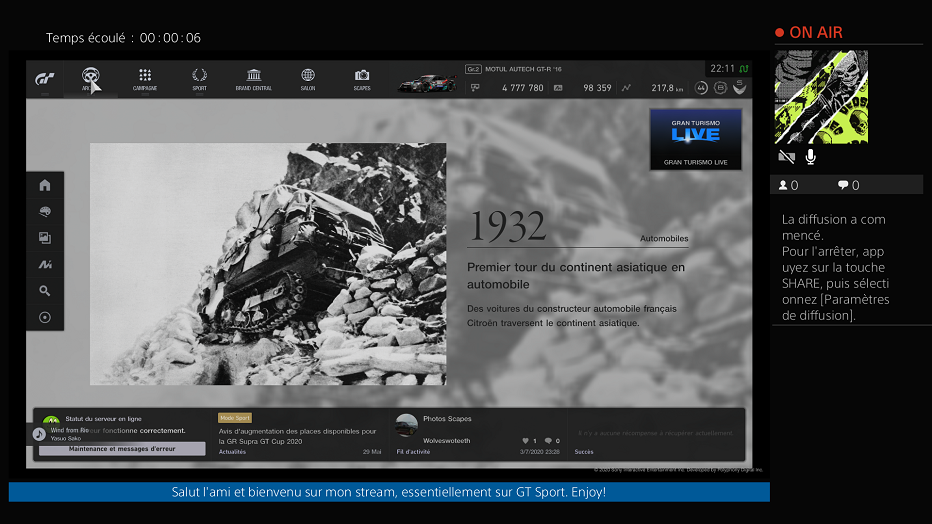
Task: Toggle the microphone icon in broadcast panel
Action: click(x=810, y=157)
